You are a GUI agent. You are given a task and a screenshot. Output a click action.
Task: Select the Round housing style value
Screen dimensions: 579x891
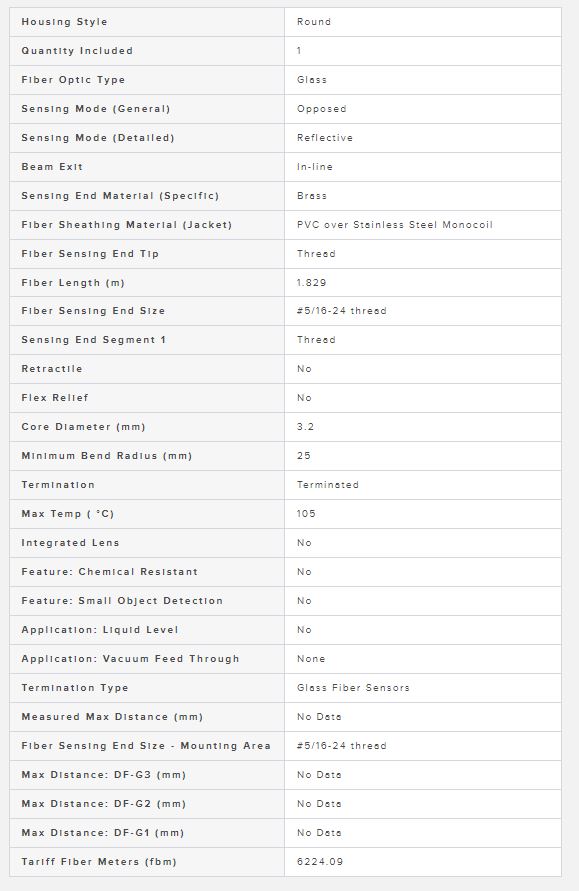point(314,22)
